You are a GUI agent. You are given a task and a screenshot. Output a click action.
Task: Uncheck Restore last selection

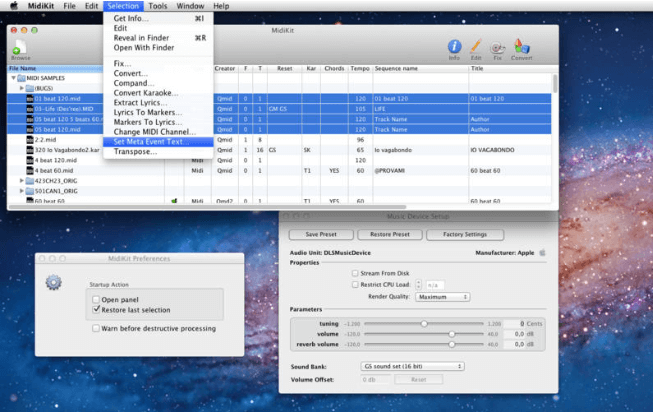pos(96,310)
